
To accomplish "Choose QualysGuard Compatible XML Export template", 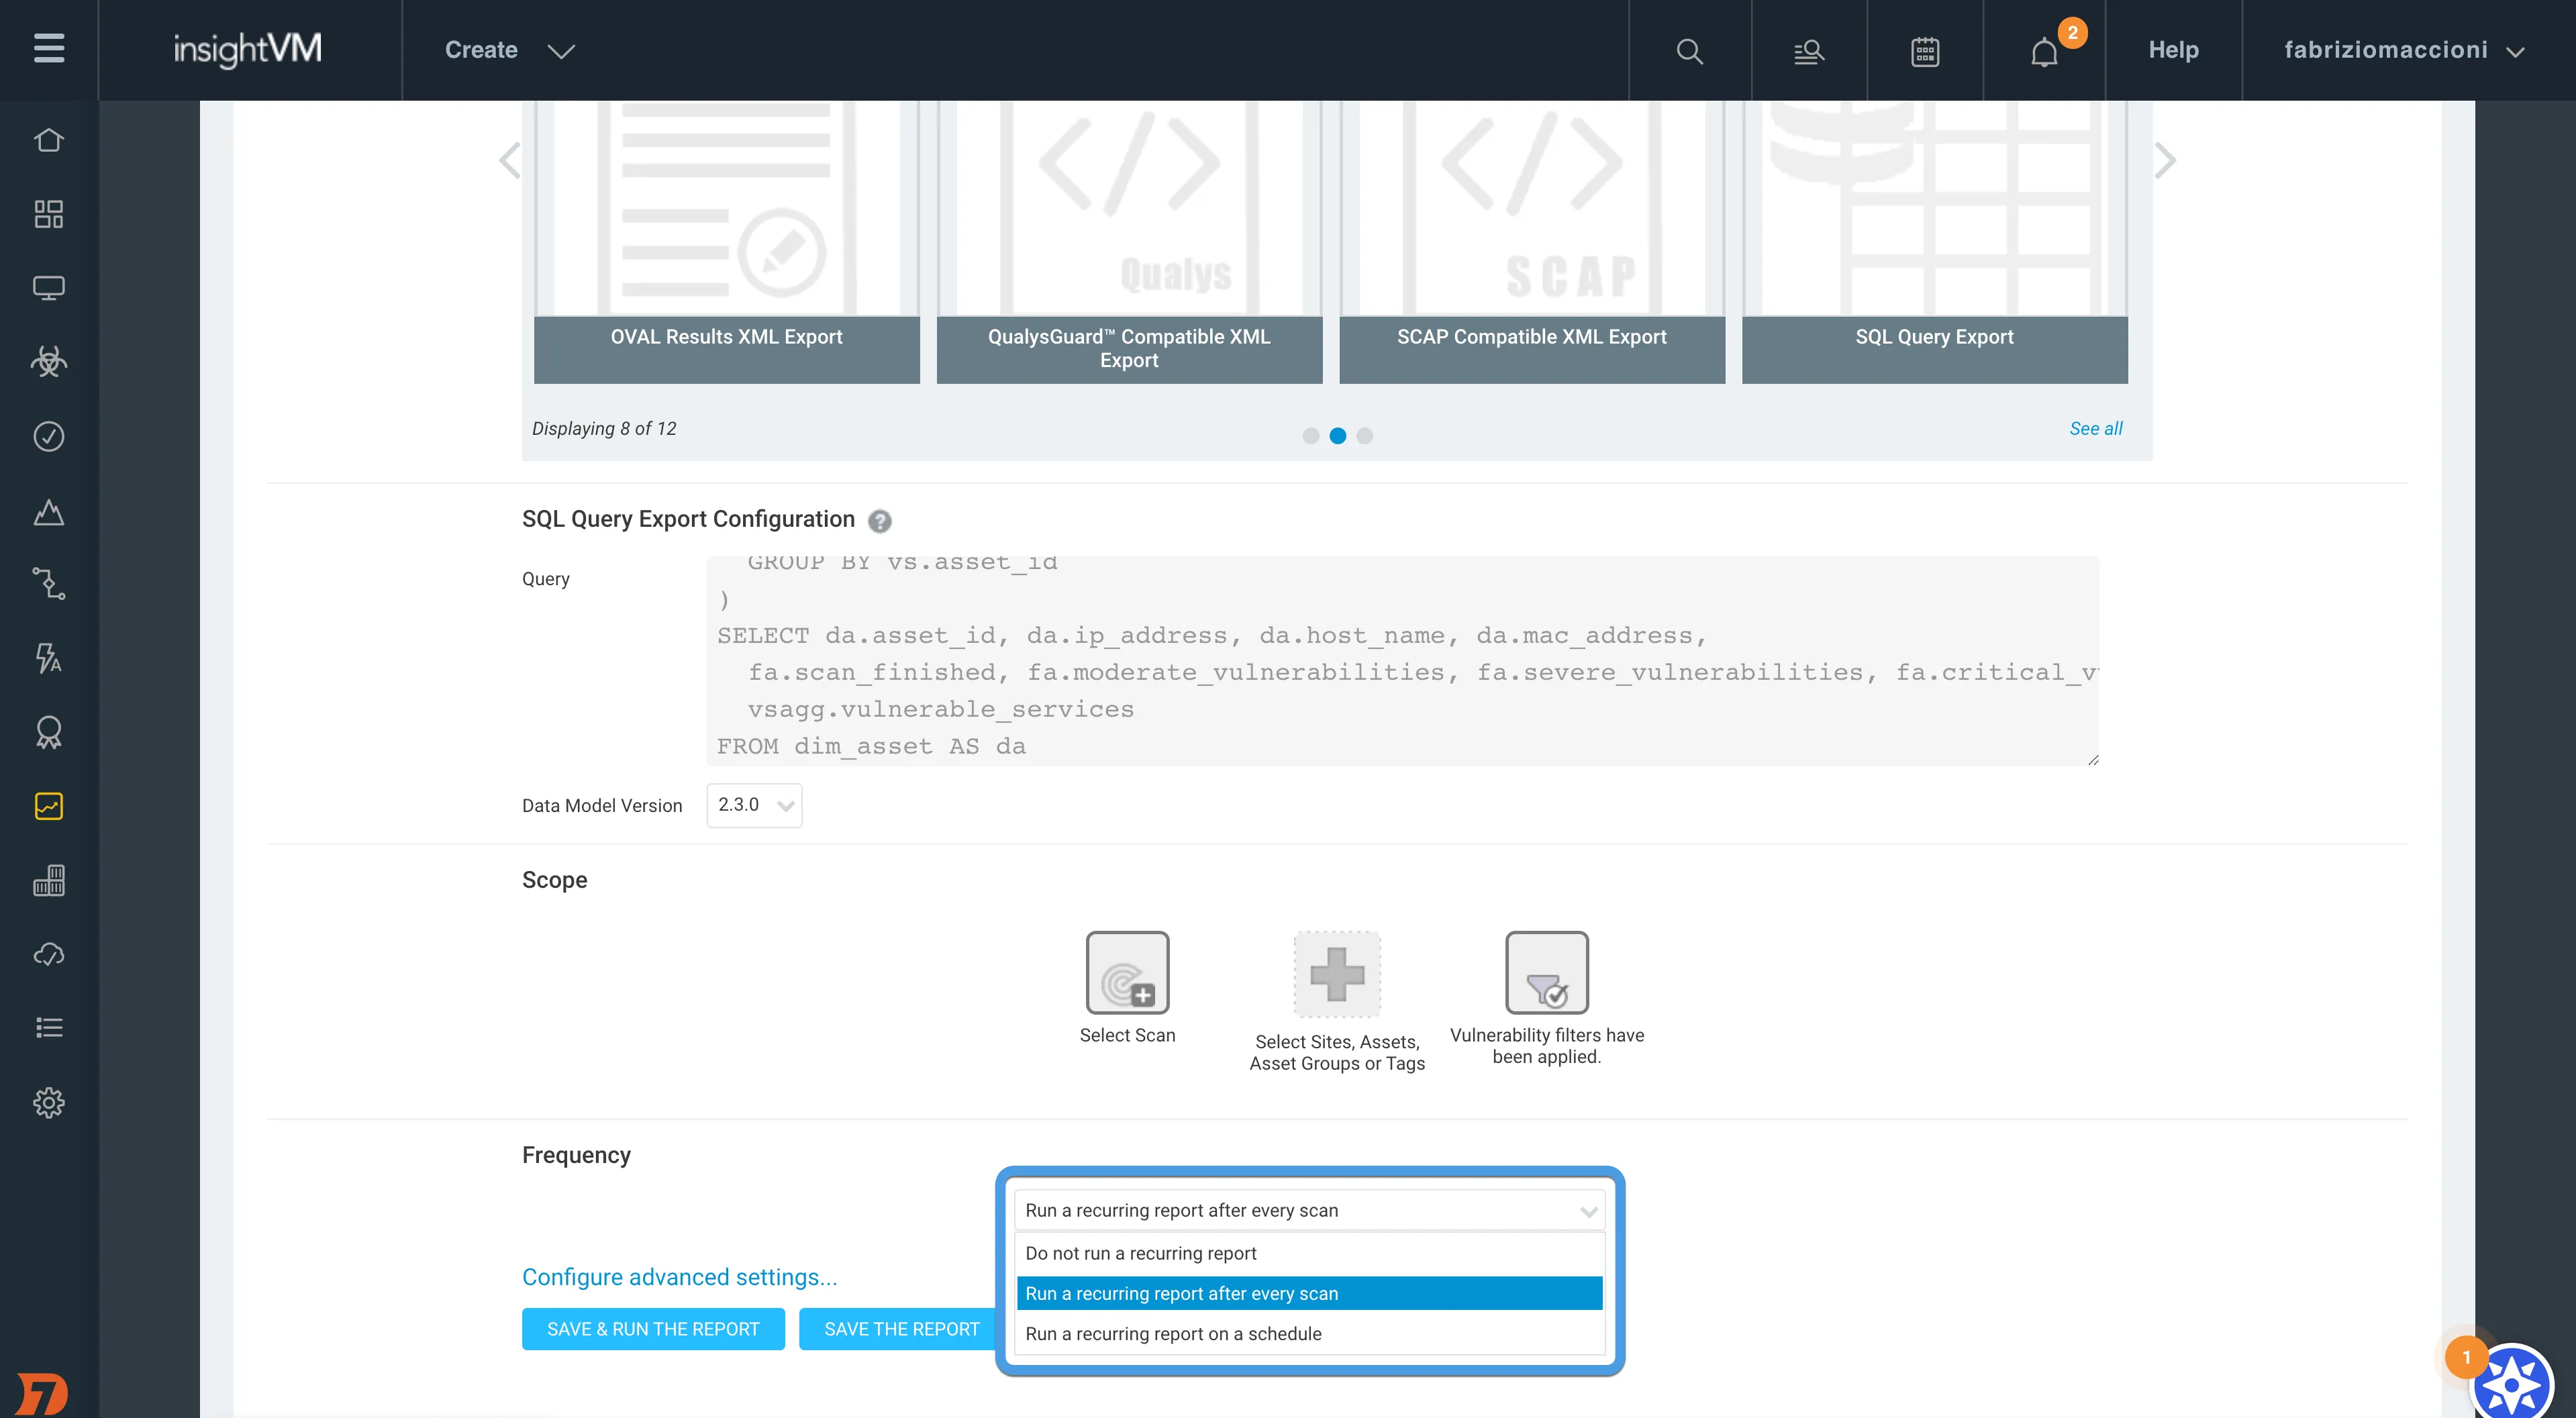I will click(1129, 242).
